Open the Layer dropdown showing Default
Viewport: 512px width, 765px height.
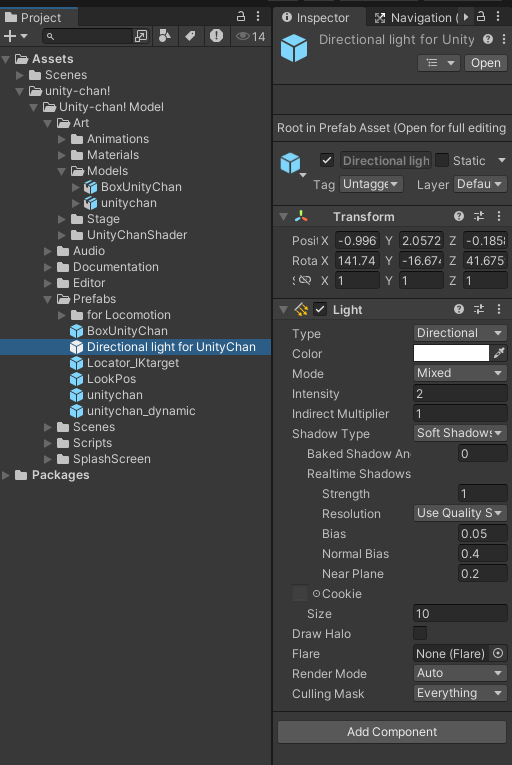point(480,184)
